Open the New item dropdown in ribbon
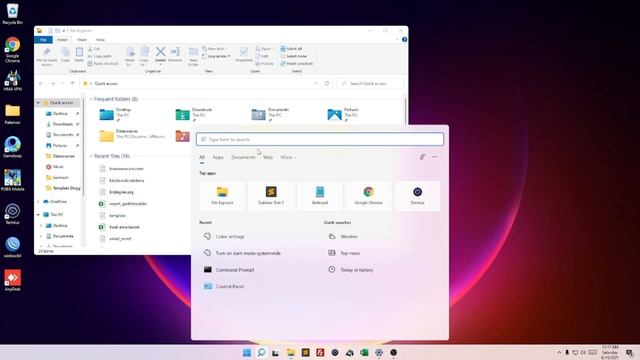 pos(215,49)
